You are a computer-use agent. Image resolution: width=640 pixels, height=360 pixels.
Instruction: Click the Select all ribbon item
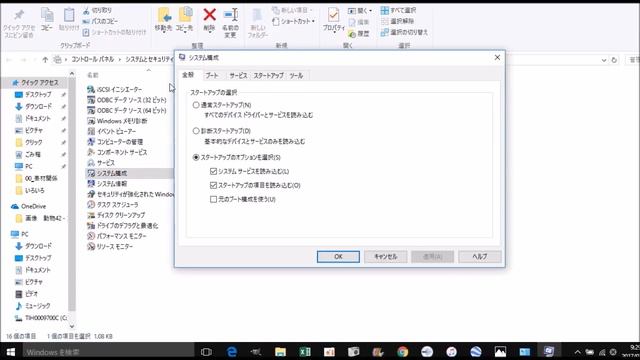click(x=398, y=10)
